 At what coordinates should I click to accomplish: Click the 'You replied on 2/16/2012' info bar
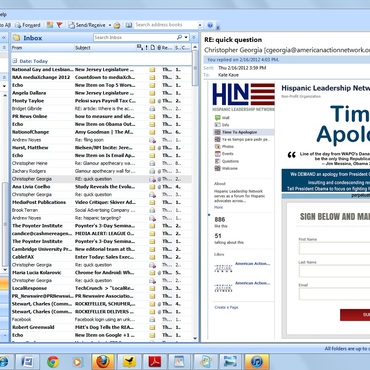point(287,60)
